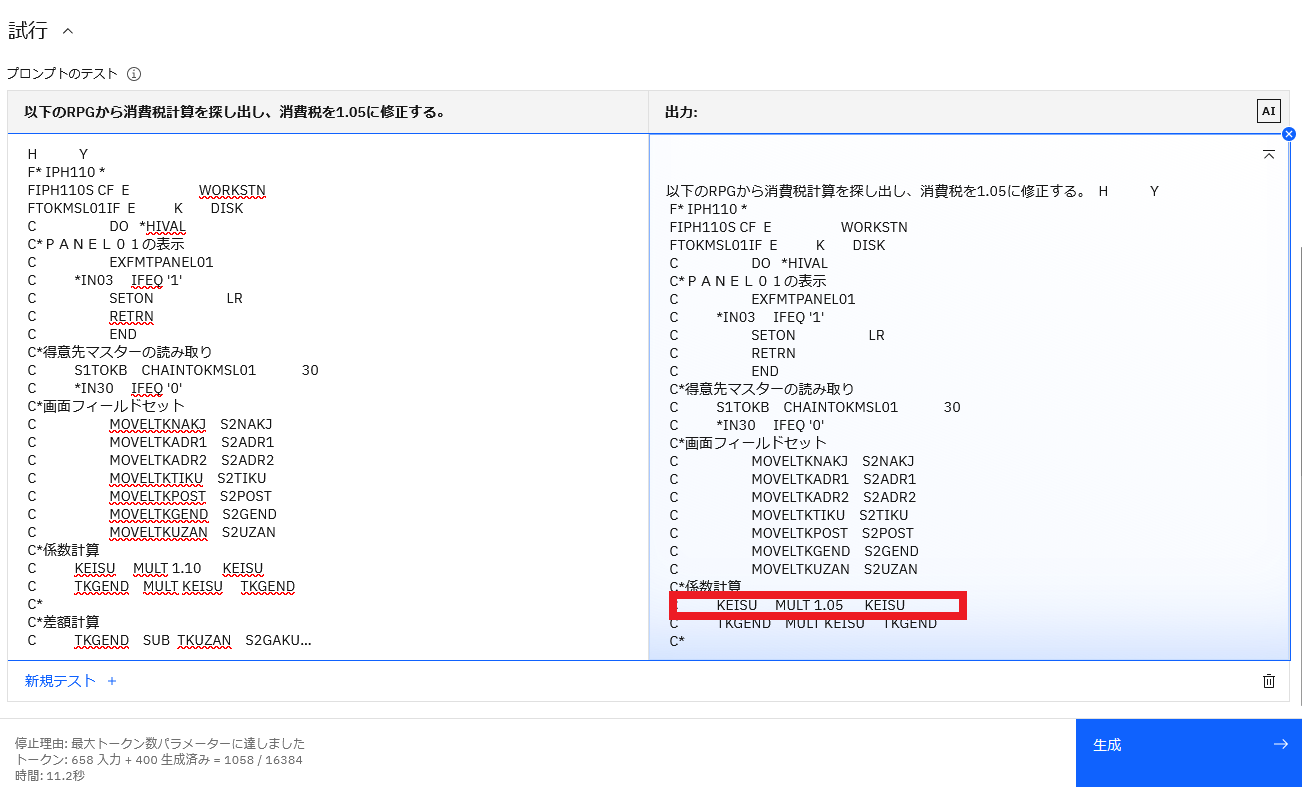Click the prompt instruction header text
Screen dimensions: 1302x787
tap(234, 112)
